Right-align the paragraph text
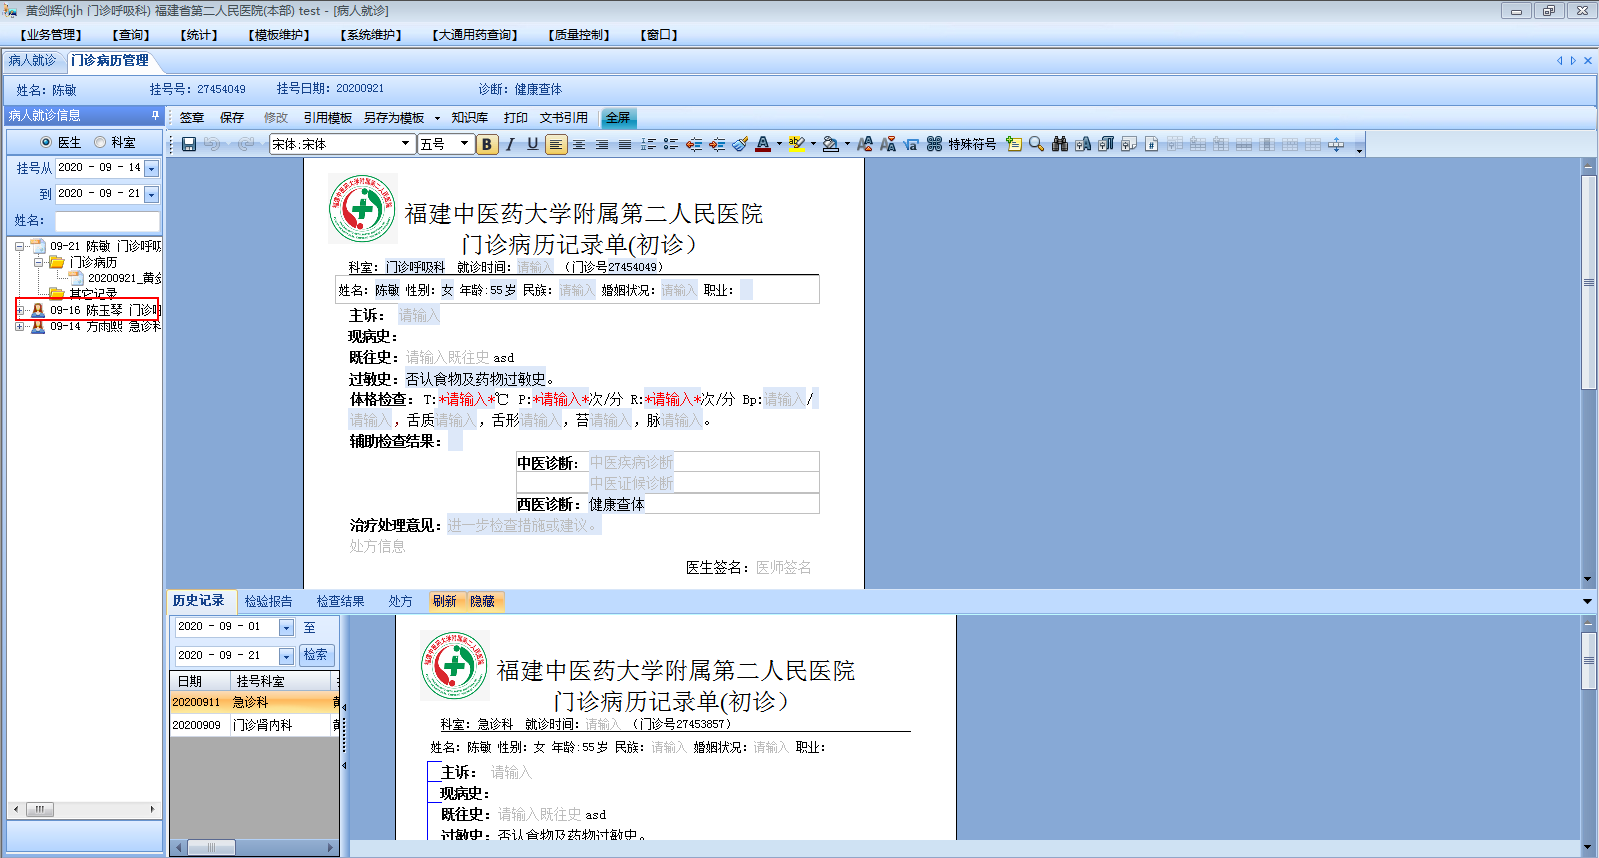The width and height of the screenshot is (1599, 858). 602,144
